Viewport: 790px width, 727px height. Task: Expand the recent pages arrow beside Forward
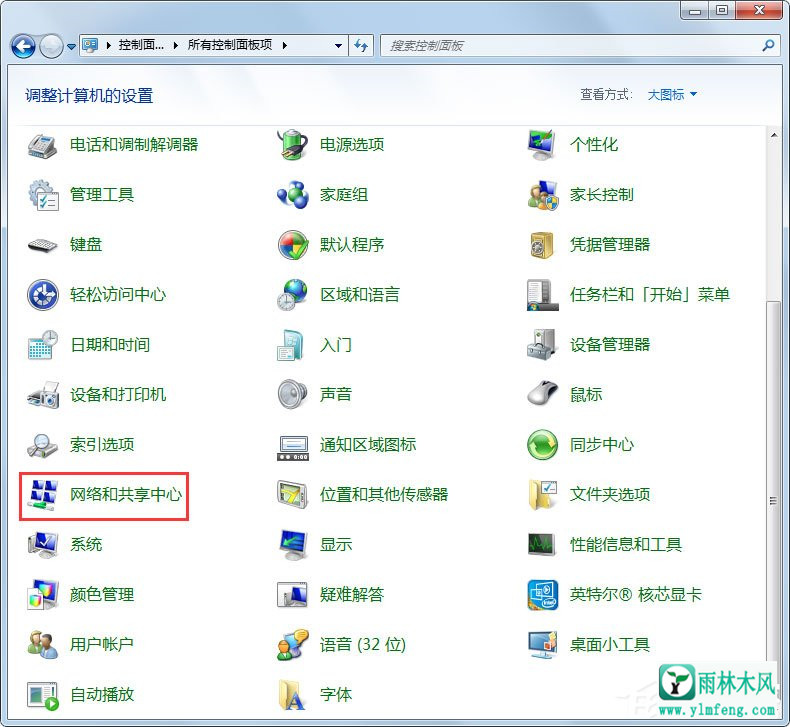click(71, 47)
